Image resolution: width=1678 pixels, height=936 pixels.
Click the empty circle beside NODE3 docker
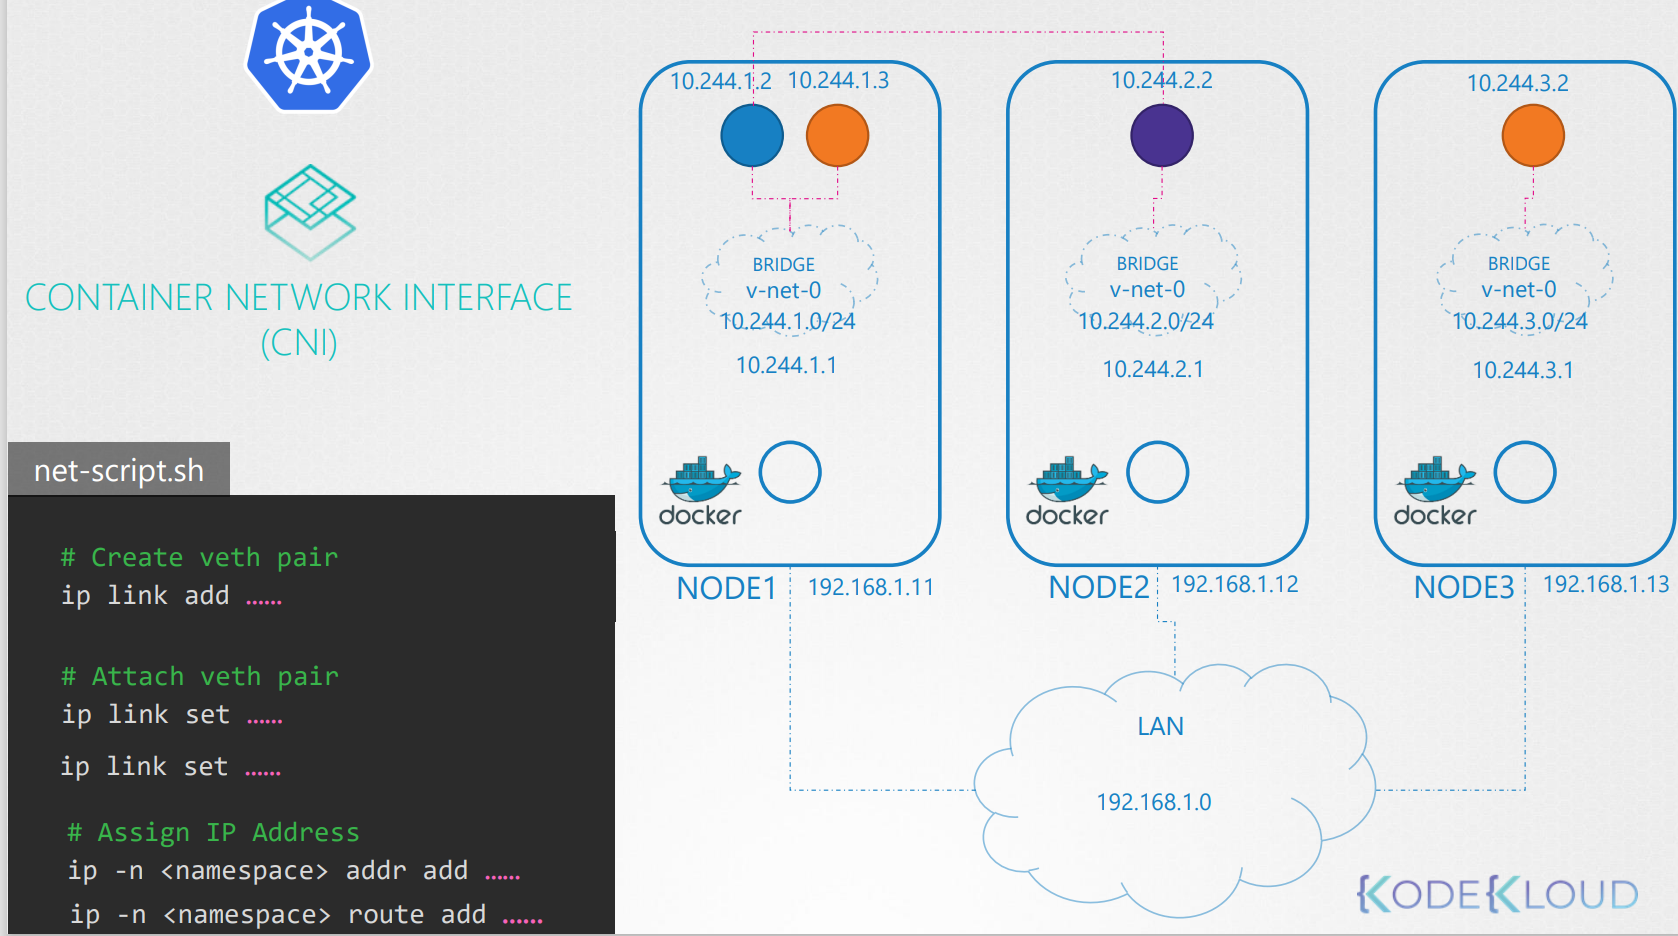coord(1525,472)
